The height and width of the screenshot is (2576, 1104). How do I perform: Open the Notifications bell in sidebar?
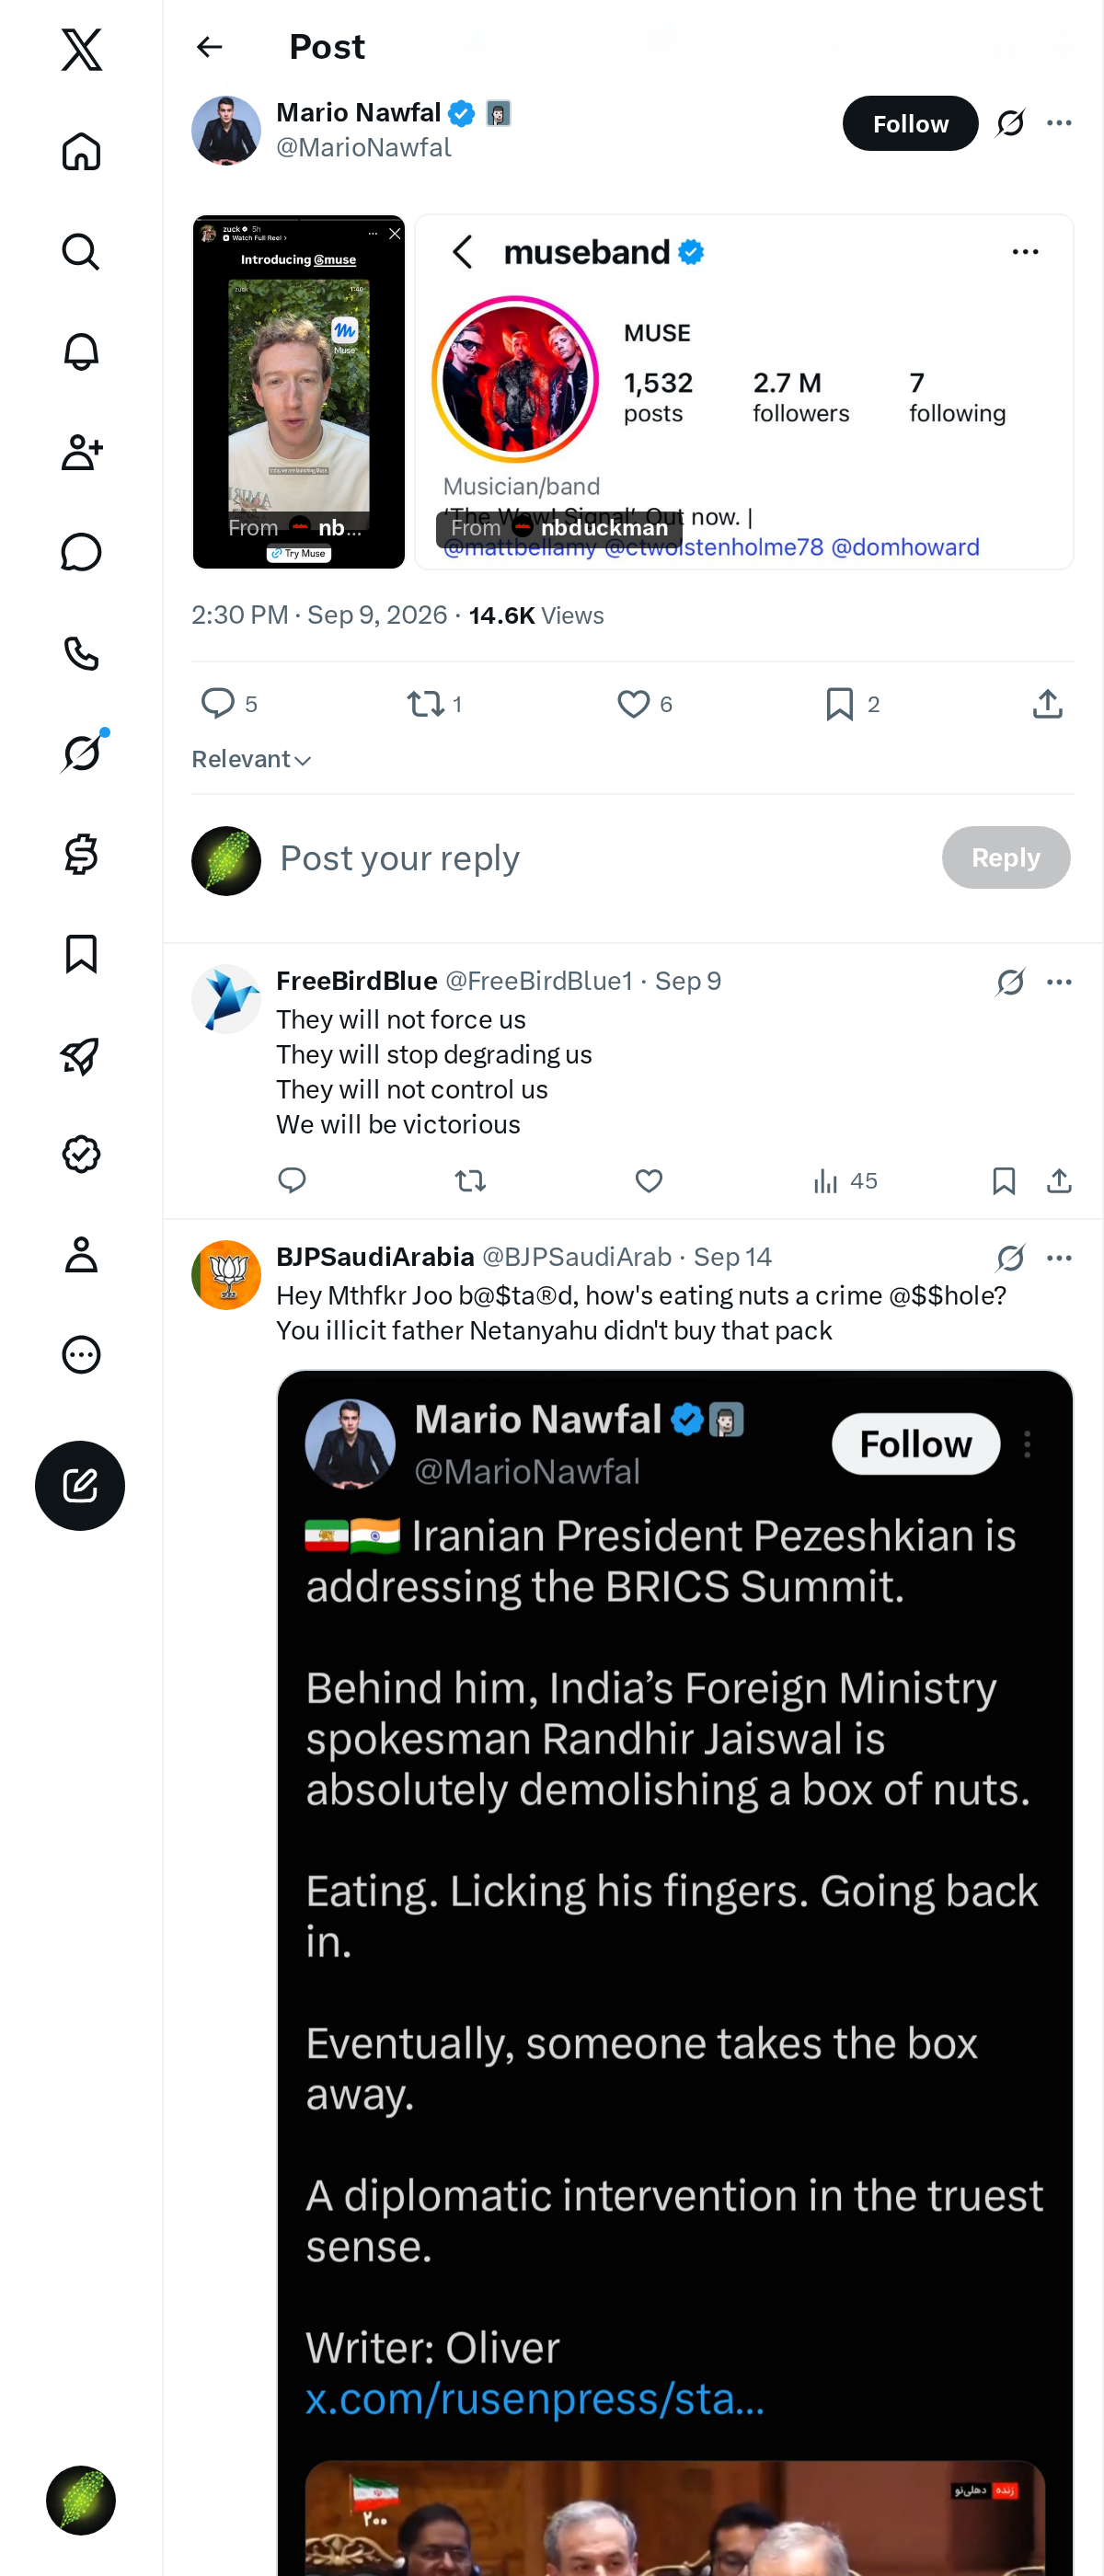click(x=81, y=352)
